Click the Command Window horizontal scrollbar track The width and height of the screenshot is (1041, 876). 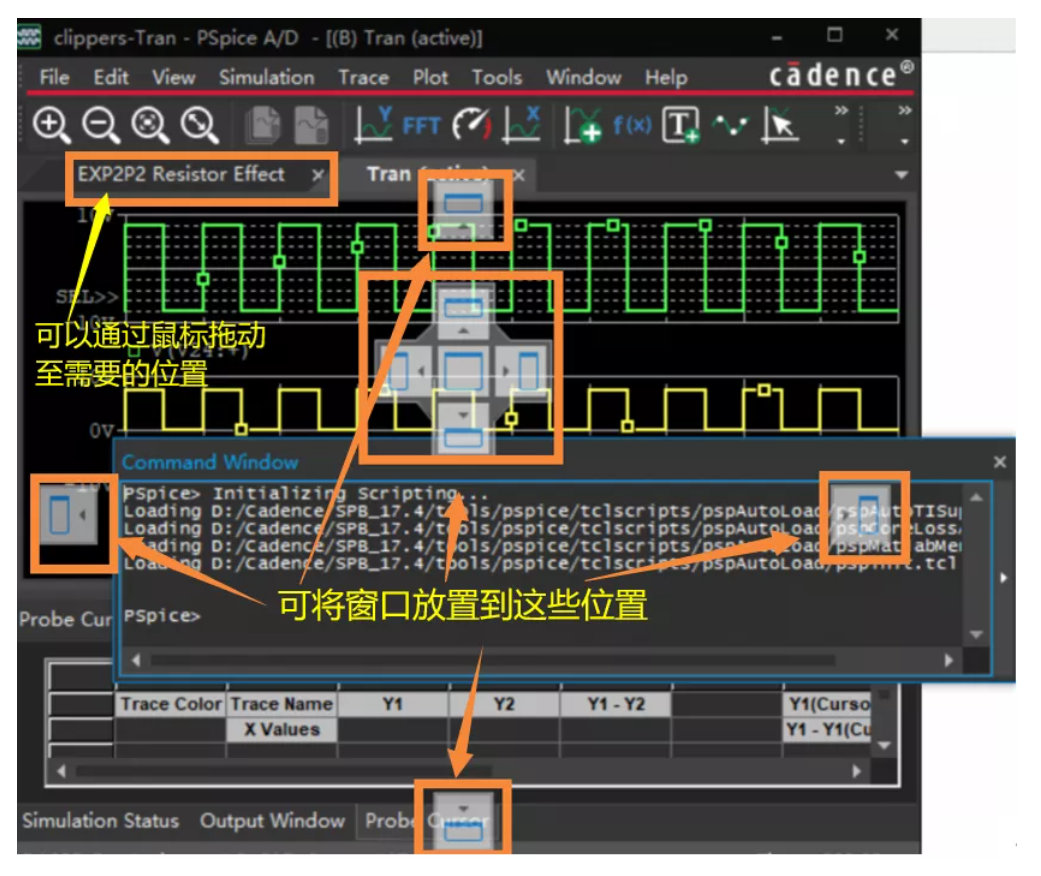pyautogui.click(x=492, y=659)
